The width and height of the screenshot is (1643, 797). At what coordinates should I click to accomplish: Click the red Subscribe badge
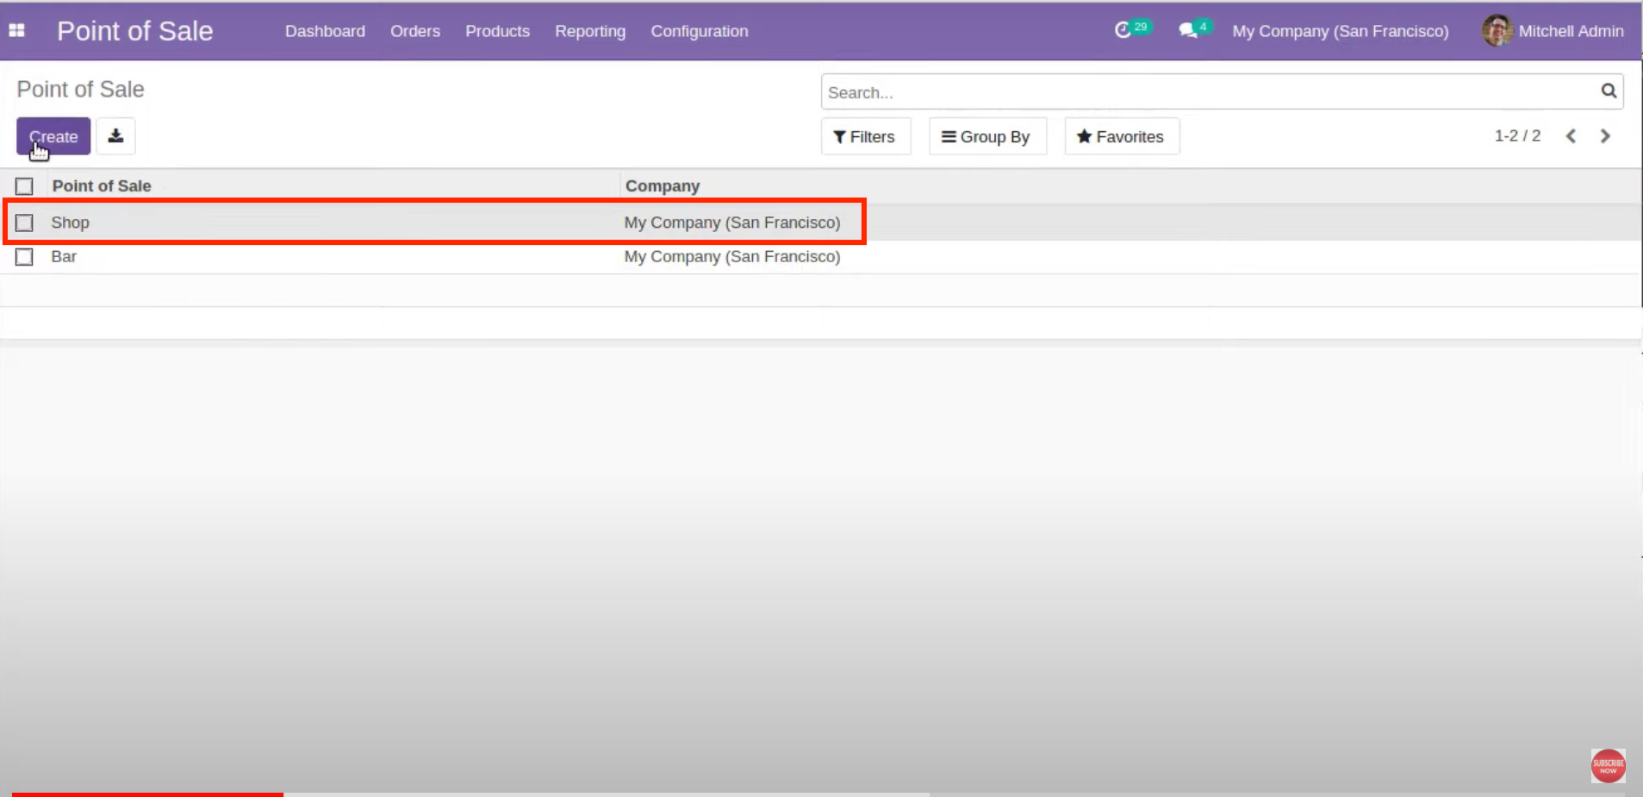pyautogui.click(x=1608, y=766)
